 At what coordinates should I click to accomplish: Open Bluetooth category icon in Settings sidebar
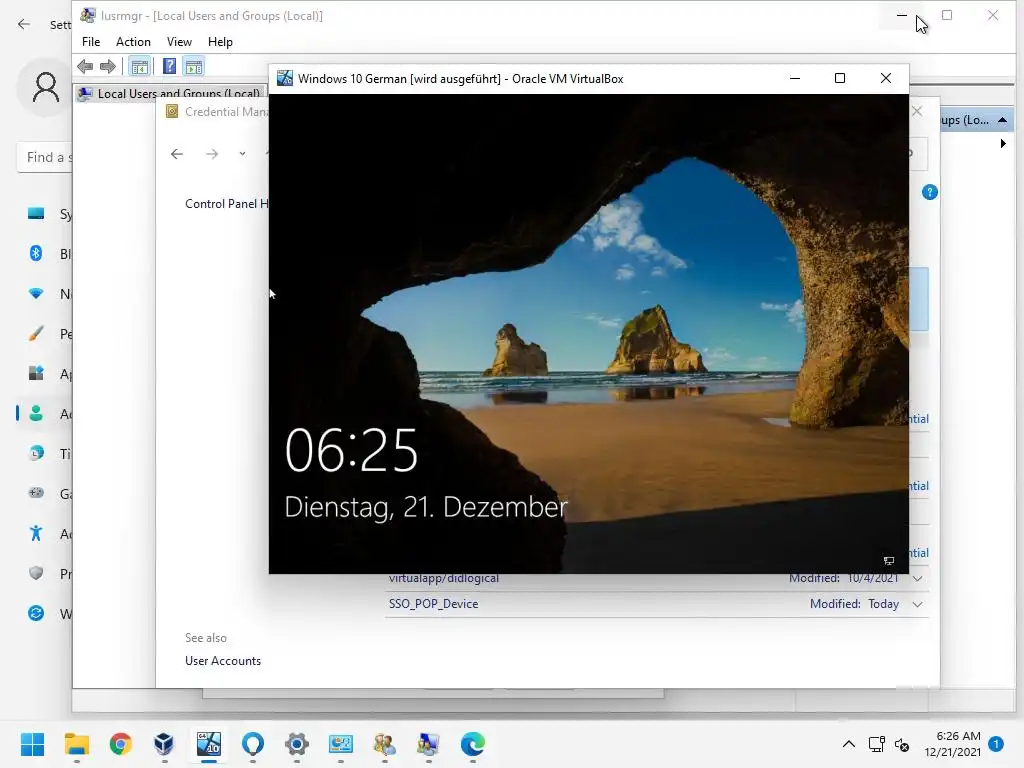[36, 253]
